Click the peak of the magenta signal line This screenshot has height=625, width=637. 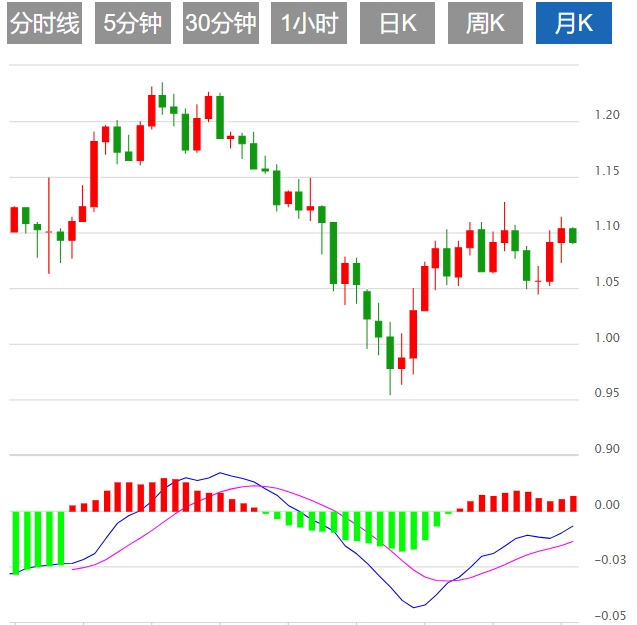point(250,487)
